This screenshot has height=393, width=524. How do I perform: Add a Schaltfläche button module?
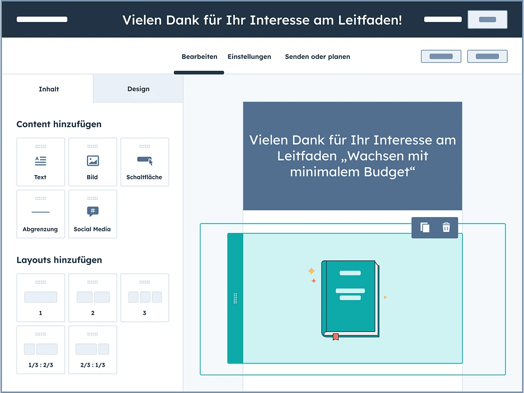click(145, 162)
